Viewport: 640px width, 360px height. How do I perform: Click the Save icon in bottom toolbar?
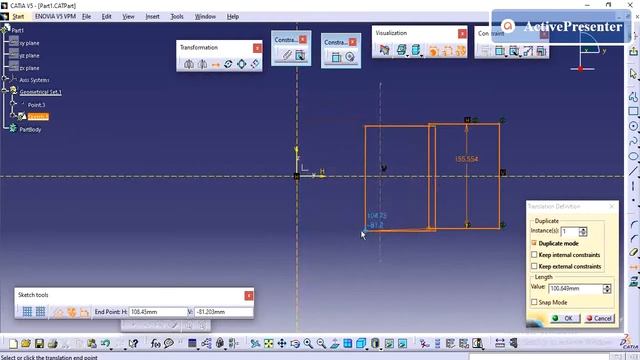tap(39, 344)
